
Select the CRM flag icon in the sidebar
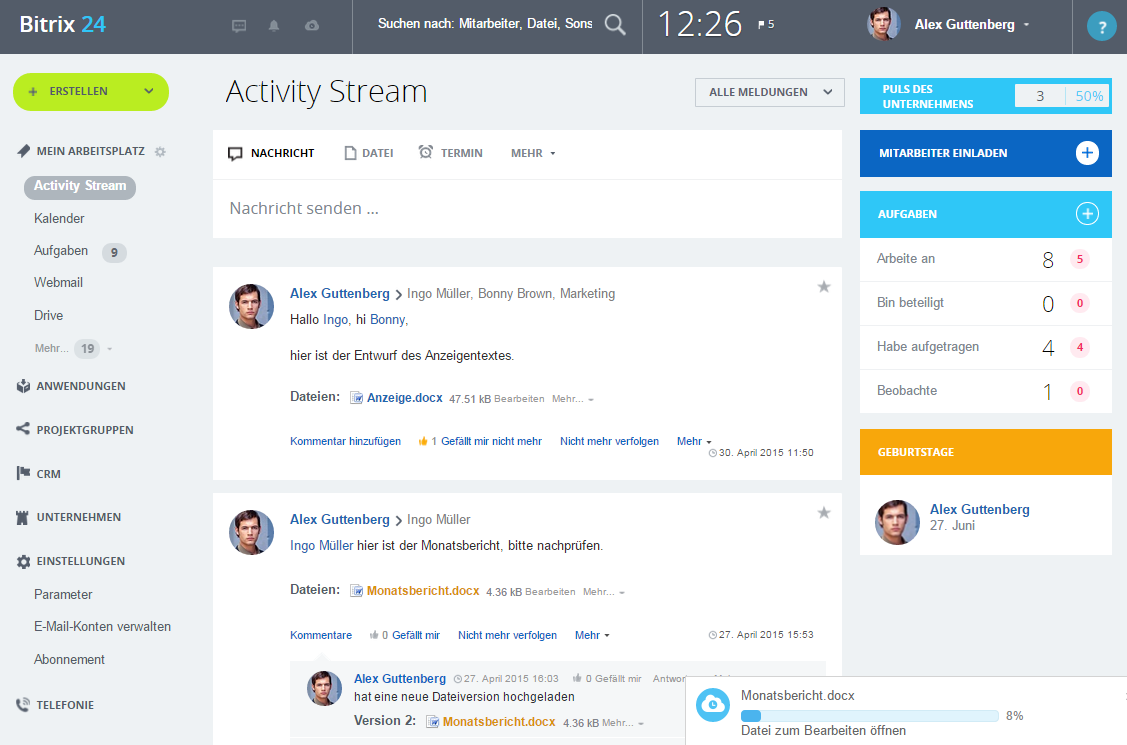tap(22, 473)
